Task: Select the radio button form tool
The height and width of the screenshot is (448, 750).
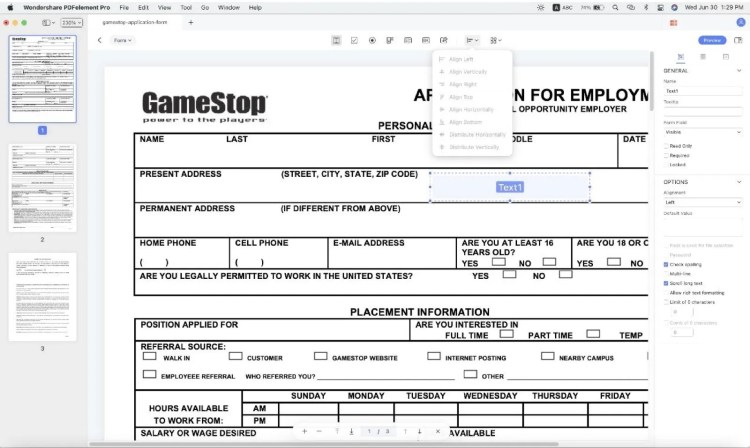Action: [x=372, y=41]
